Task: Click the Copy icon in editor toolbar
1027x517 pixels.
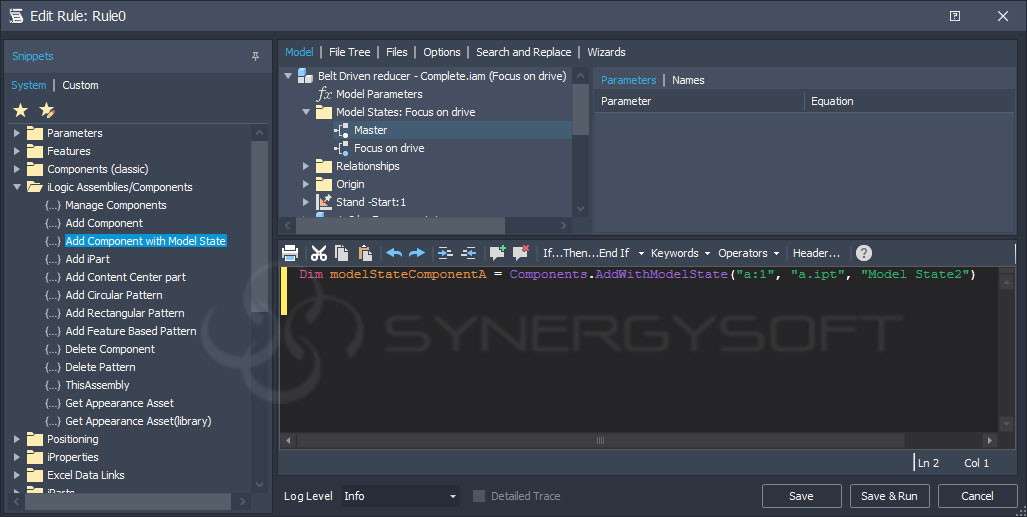Action: tap(341, 253)
